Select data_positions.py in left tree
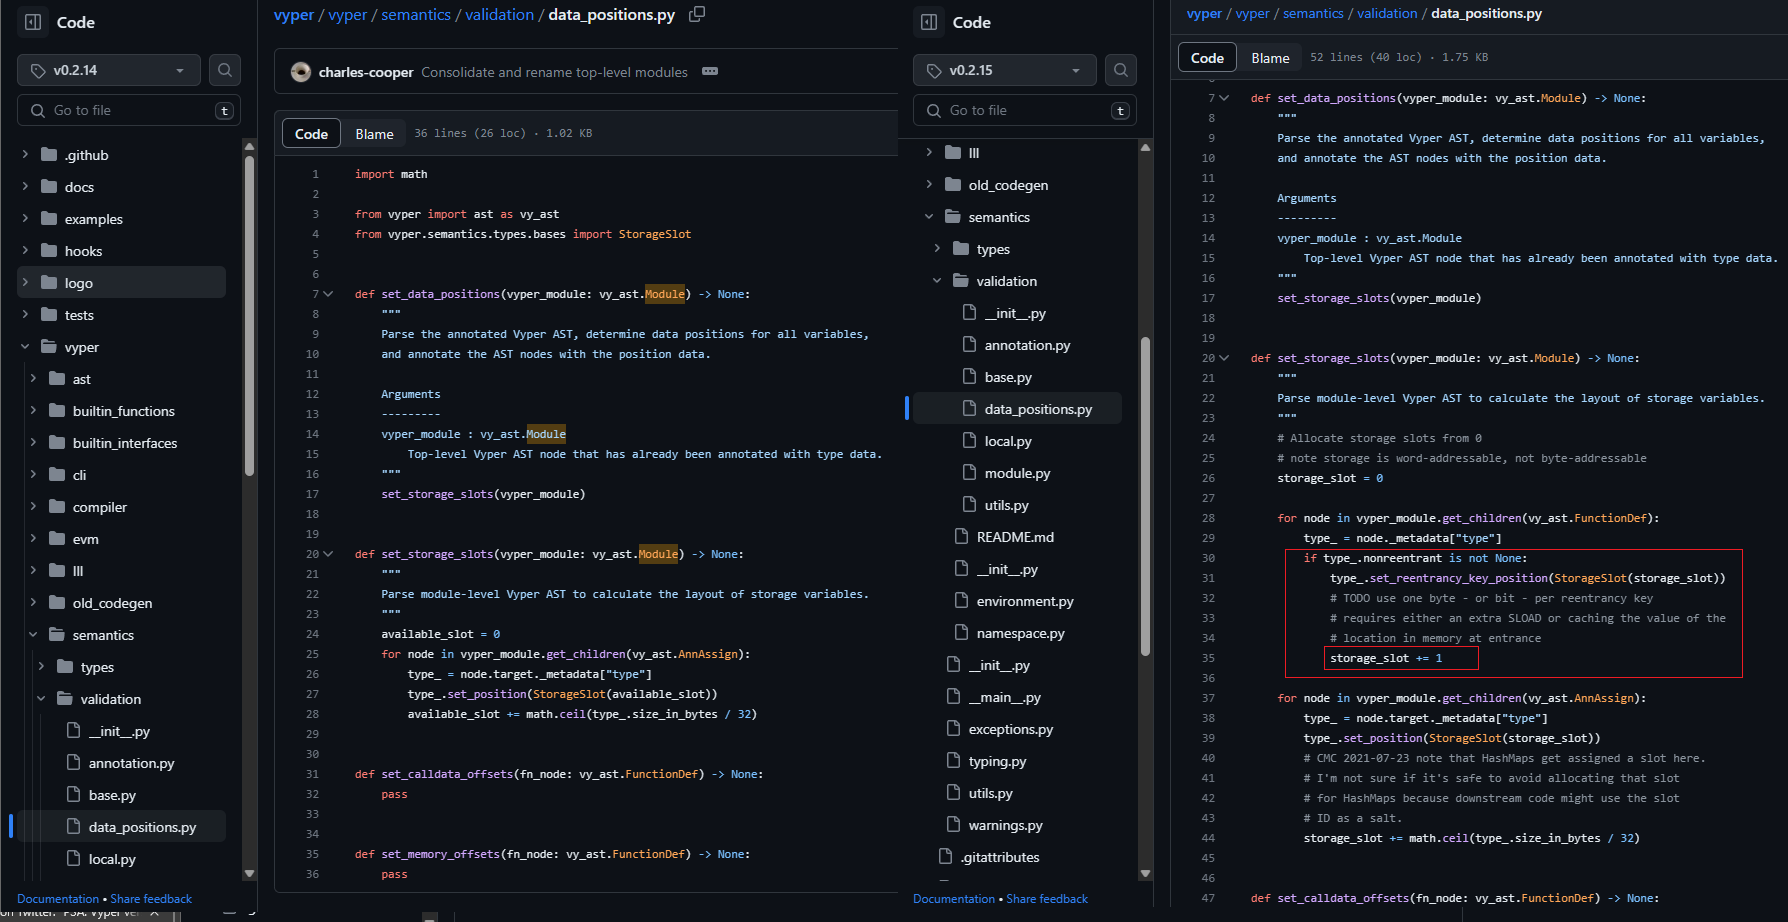 (x=122, y=827)
